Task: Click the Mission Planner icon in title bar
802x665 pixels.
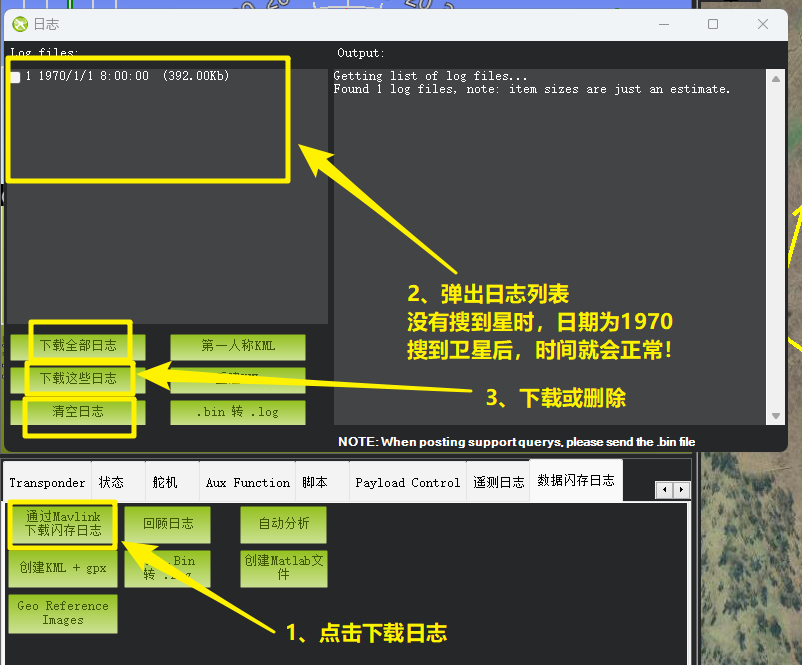Action: tap(20, 24)
